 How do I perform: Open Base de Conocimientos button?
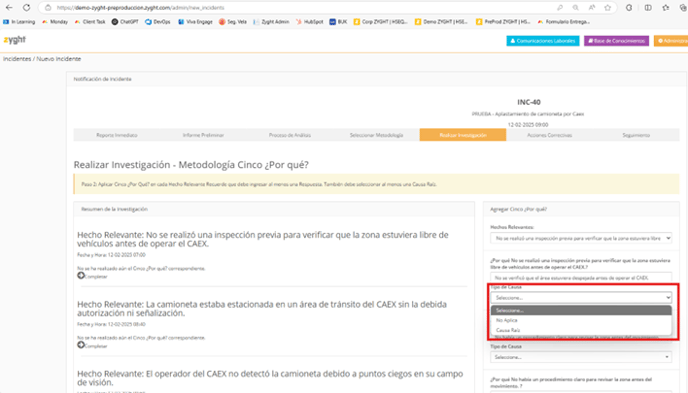click(x=616, y=41)
